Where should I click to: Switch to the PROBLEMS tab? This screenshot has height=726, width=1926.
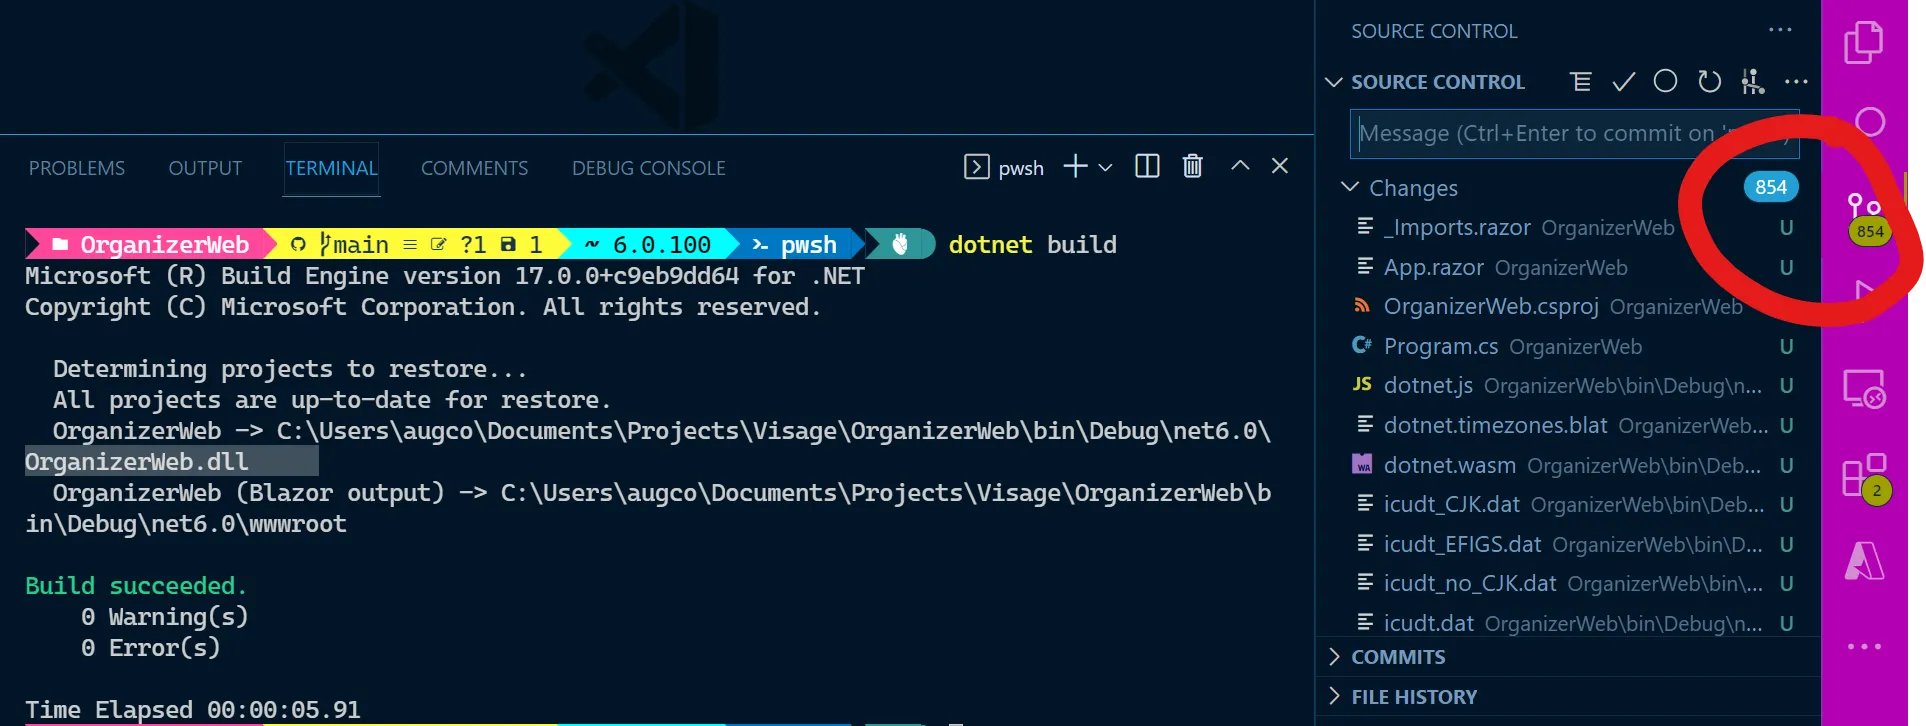pos(77,168)
